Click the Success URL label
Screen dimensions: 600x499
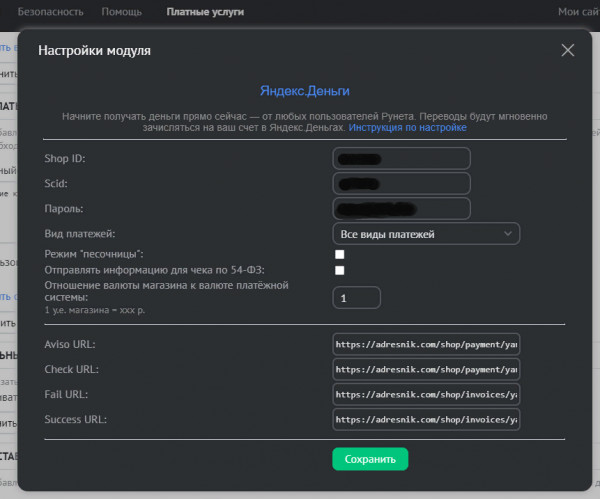(76, 419)
